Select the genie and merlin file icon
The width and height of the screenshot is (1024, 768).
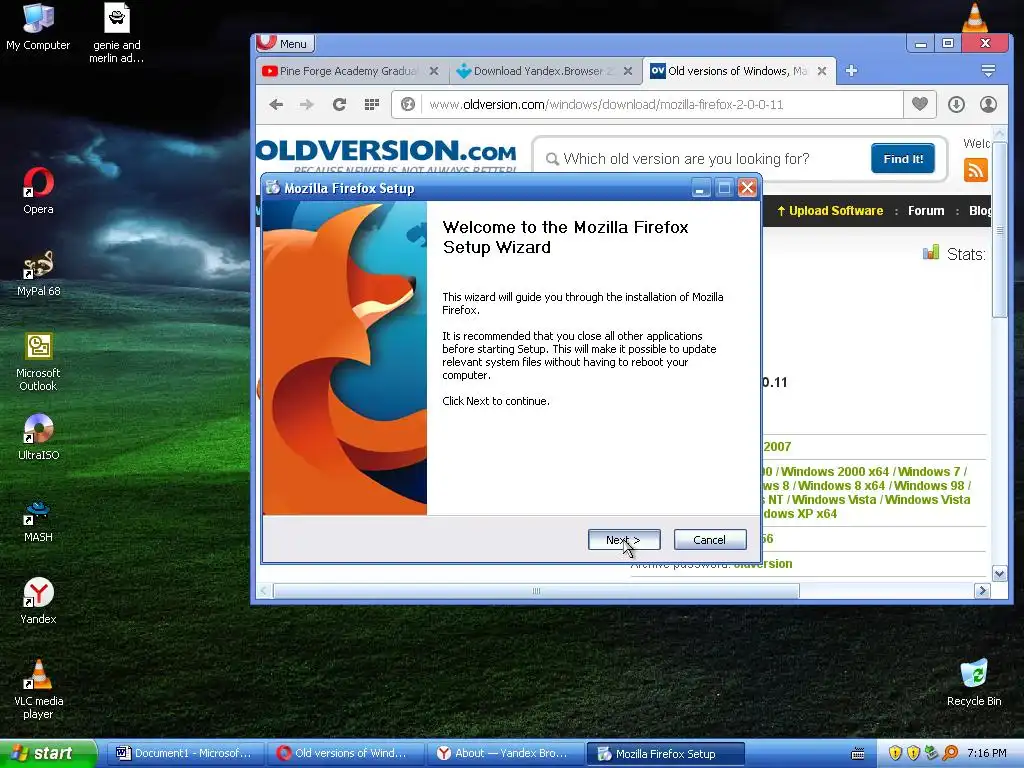coord(116,33)
